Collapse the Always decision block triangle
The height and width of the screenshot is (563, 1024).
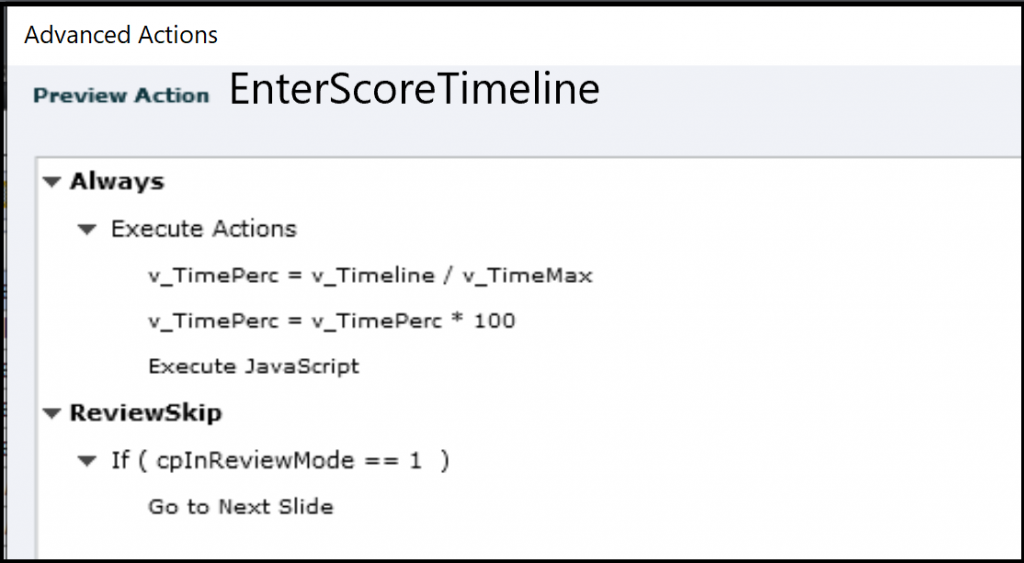click(51, 182)
